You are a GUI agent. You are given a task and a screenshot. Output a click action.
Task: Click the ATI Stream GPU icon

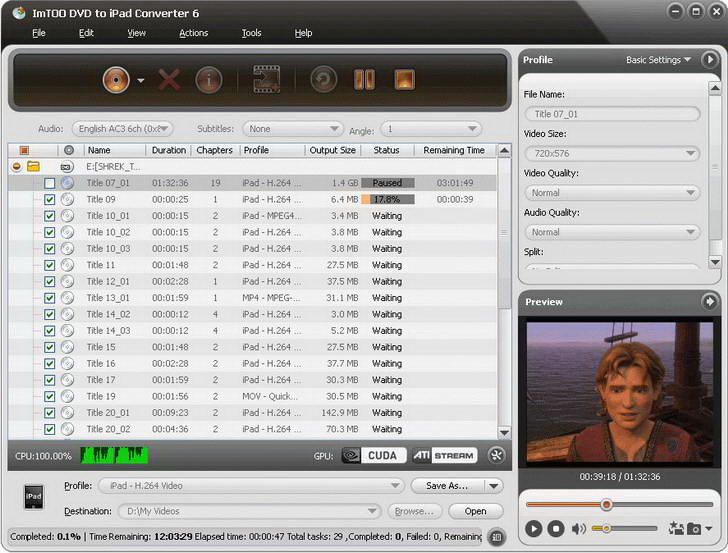[445, 455]
